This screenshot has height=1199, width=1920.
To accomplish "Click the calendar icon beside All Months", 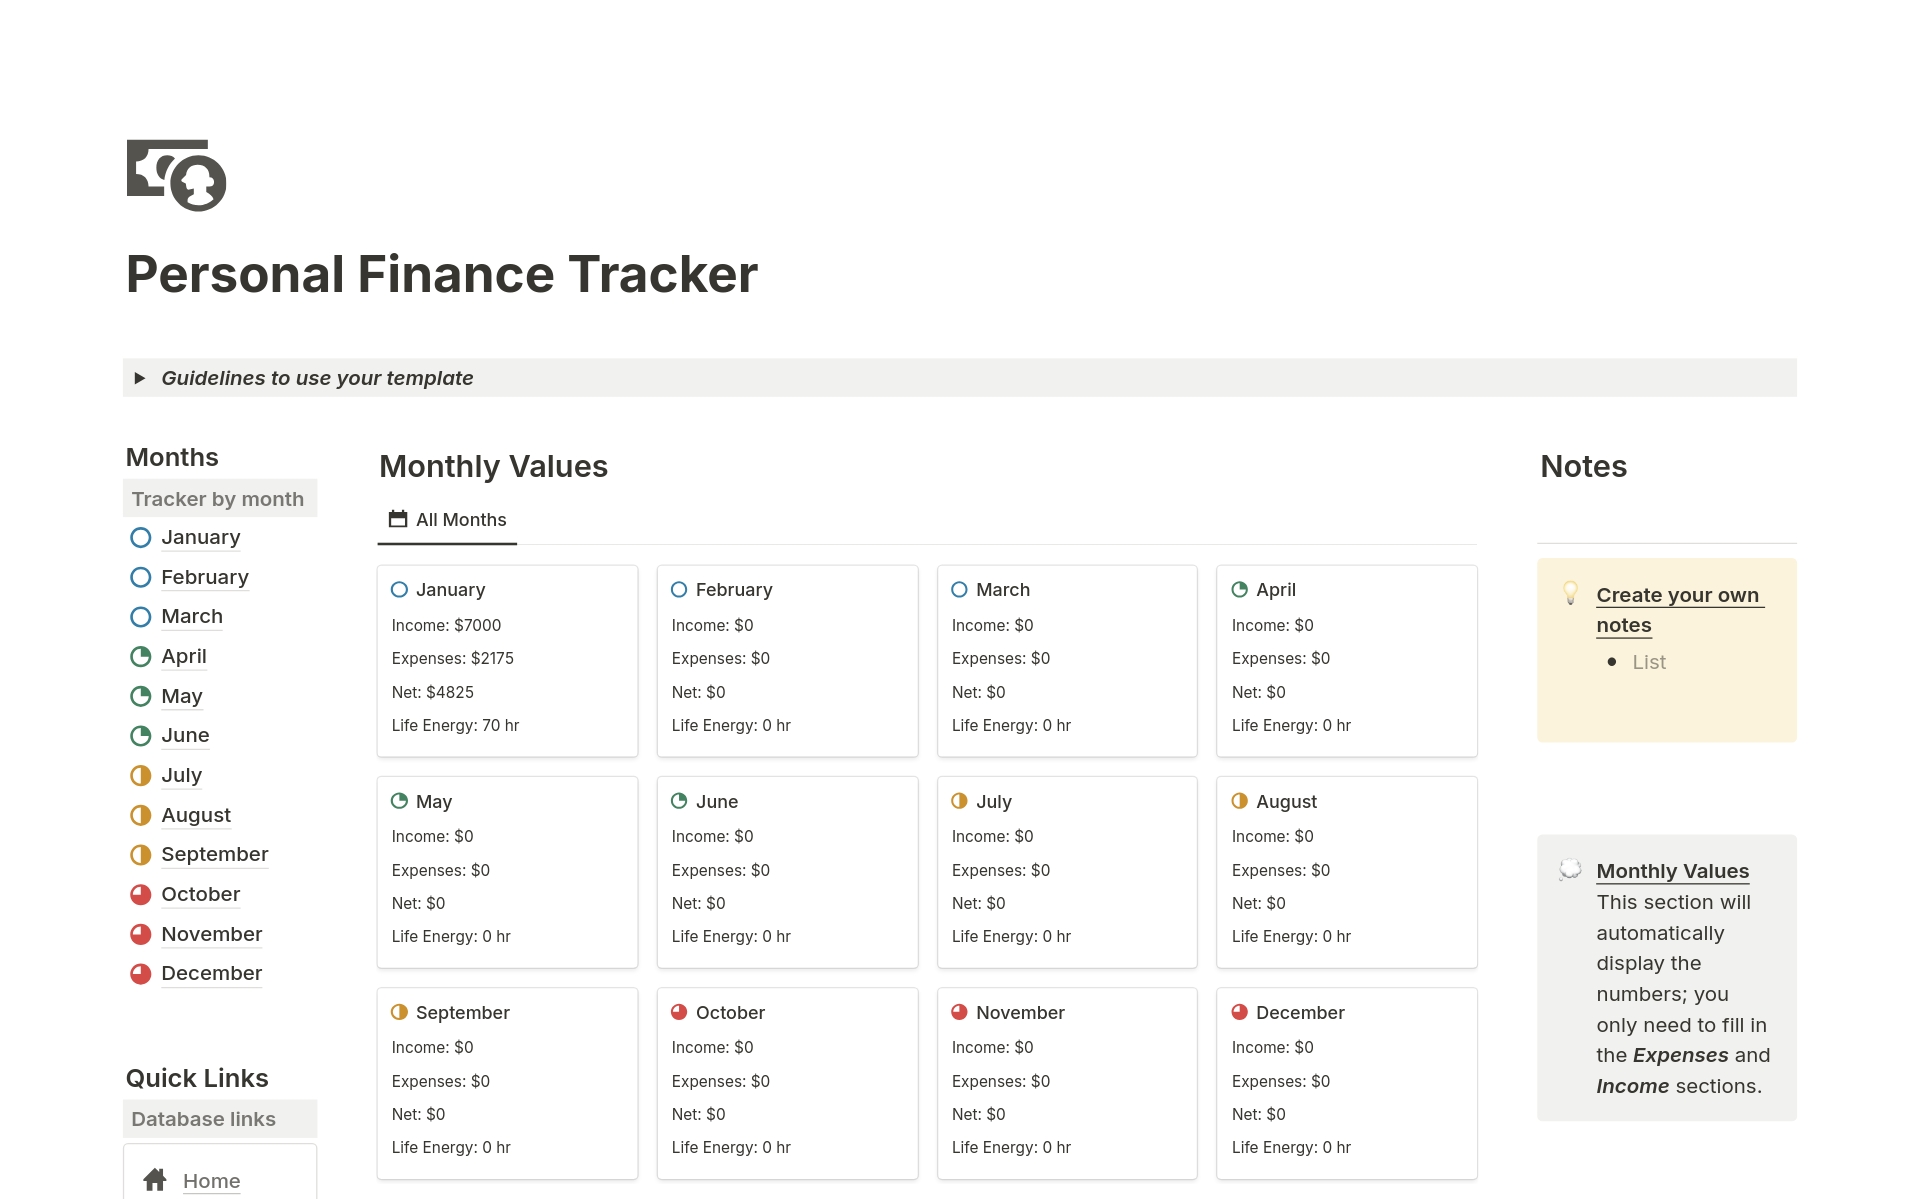I will coord(397,519).
